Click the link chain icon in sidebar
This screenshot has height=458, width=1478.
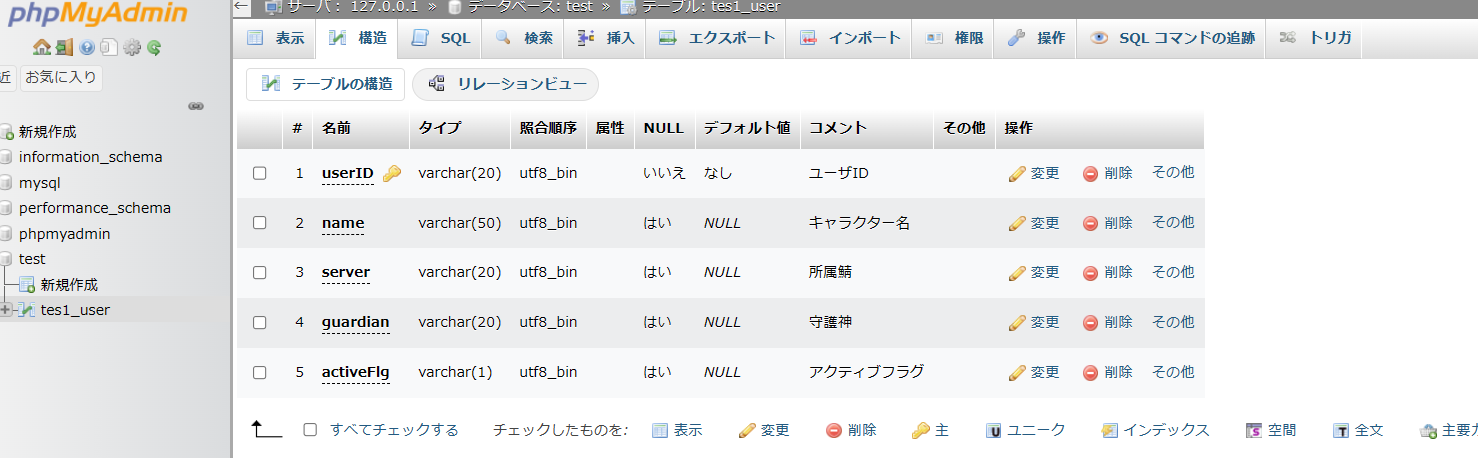(x=196, y=106)
